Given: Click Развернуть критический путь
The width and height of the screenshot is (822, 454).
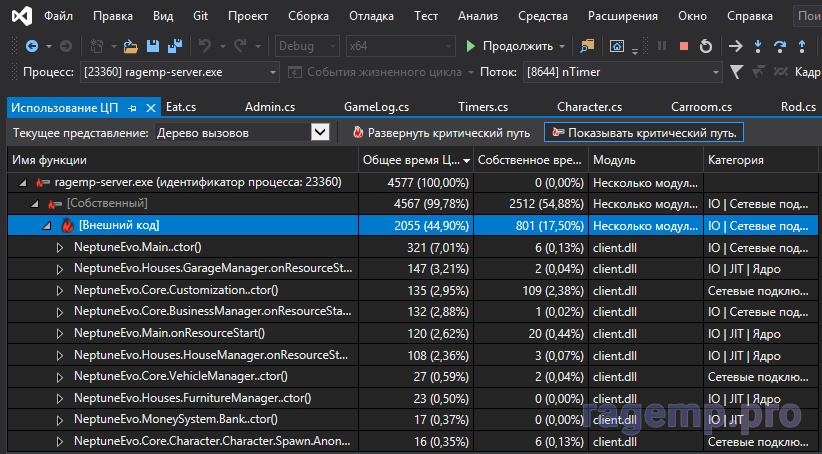Looking at the screenshot, I should pos(441,133).
